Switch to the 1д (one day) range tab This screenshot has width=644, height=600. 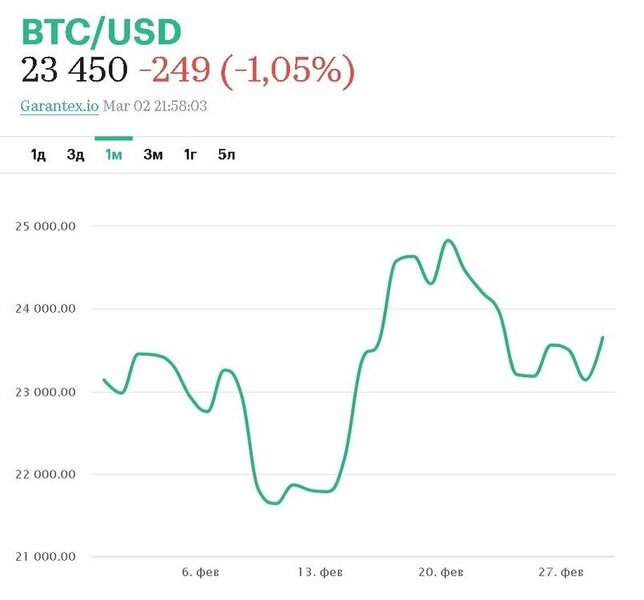click(x=38, y=154)
